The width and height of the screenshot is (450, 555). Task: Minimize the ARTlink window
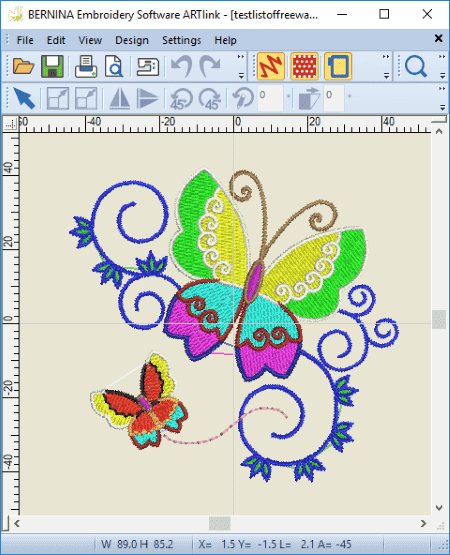coord(342,14)
